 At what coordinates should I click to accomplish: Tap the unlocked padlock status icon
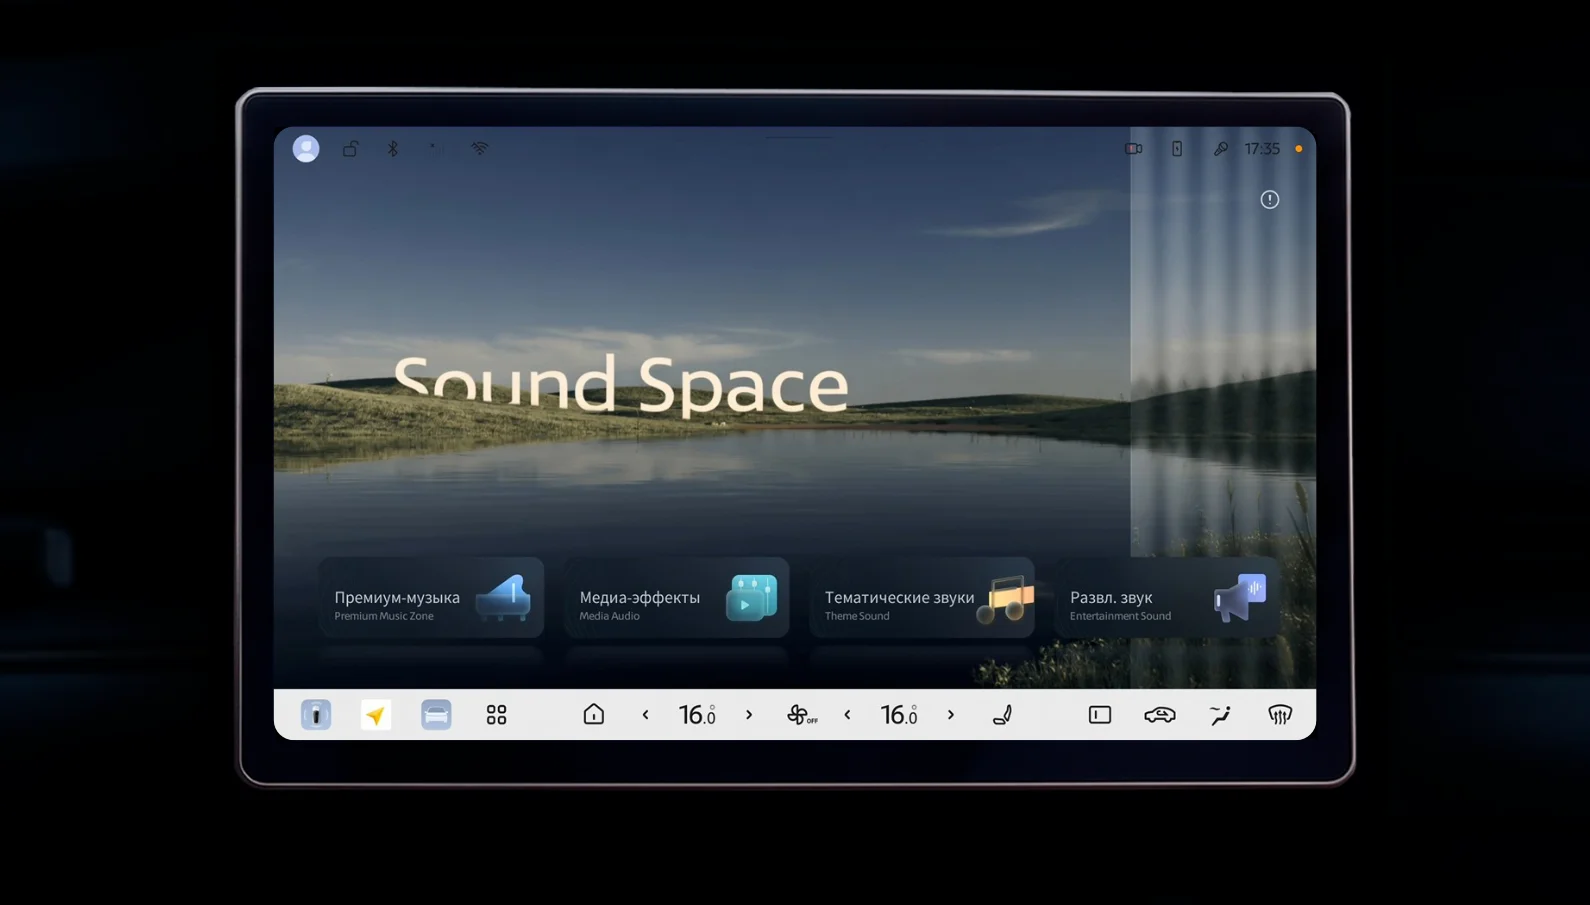pos(350,148)
